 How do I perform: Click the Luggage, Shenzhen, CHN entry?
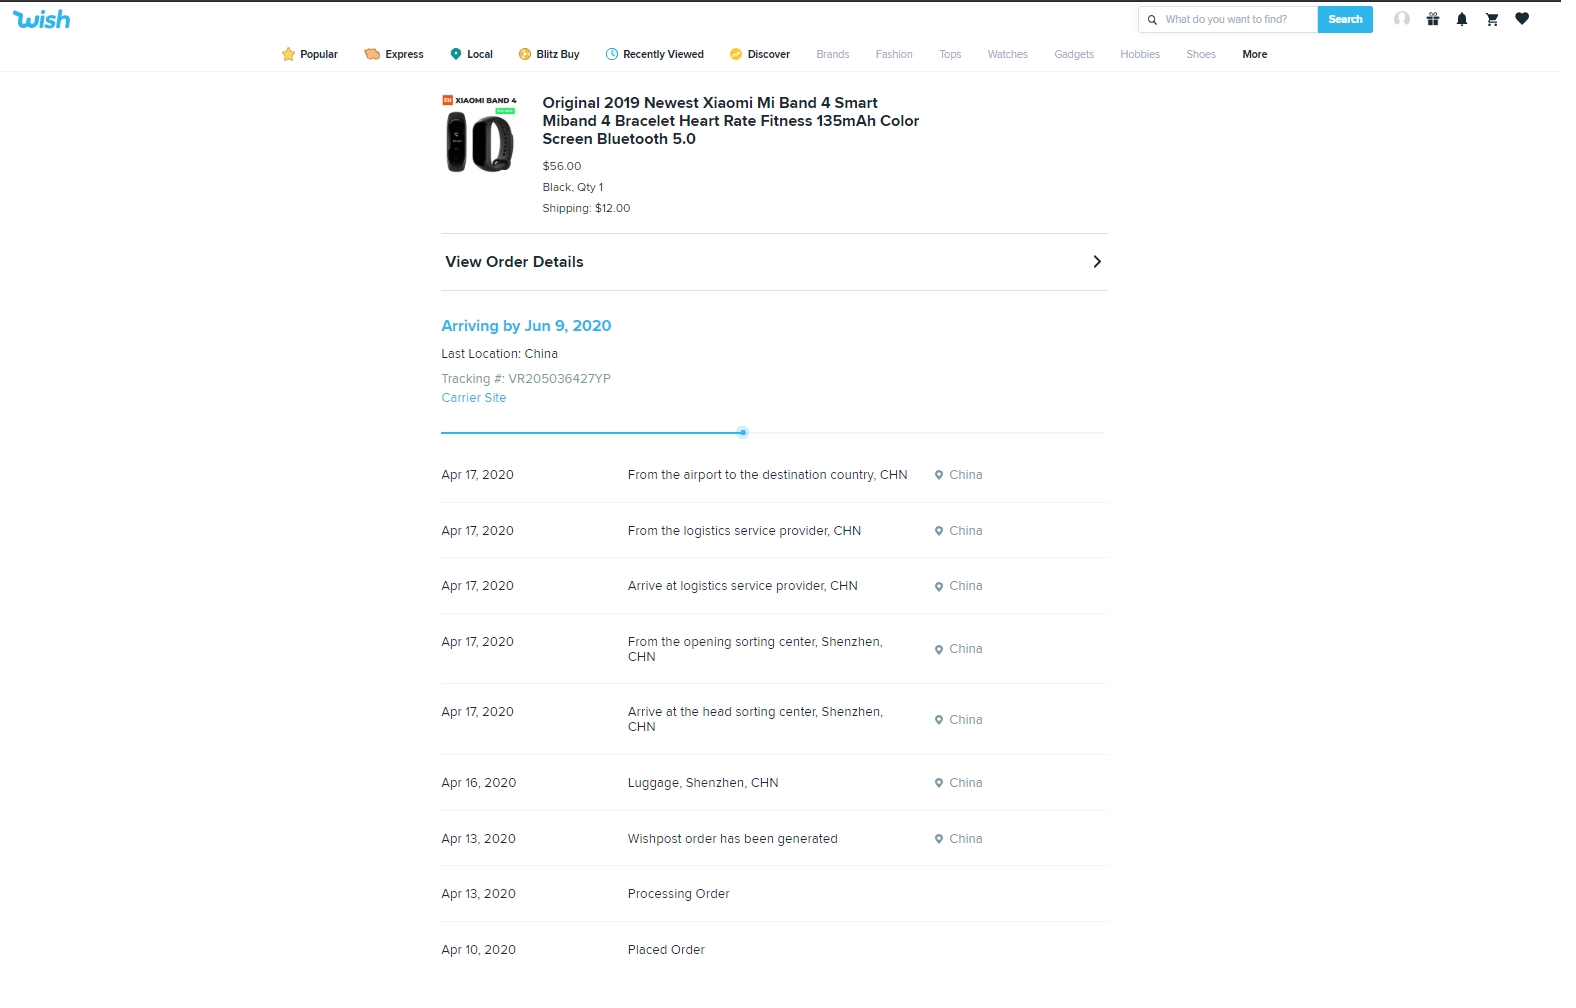click(703, 783)
